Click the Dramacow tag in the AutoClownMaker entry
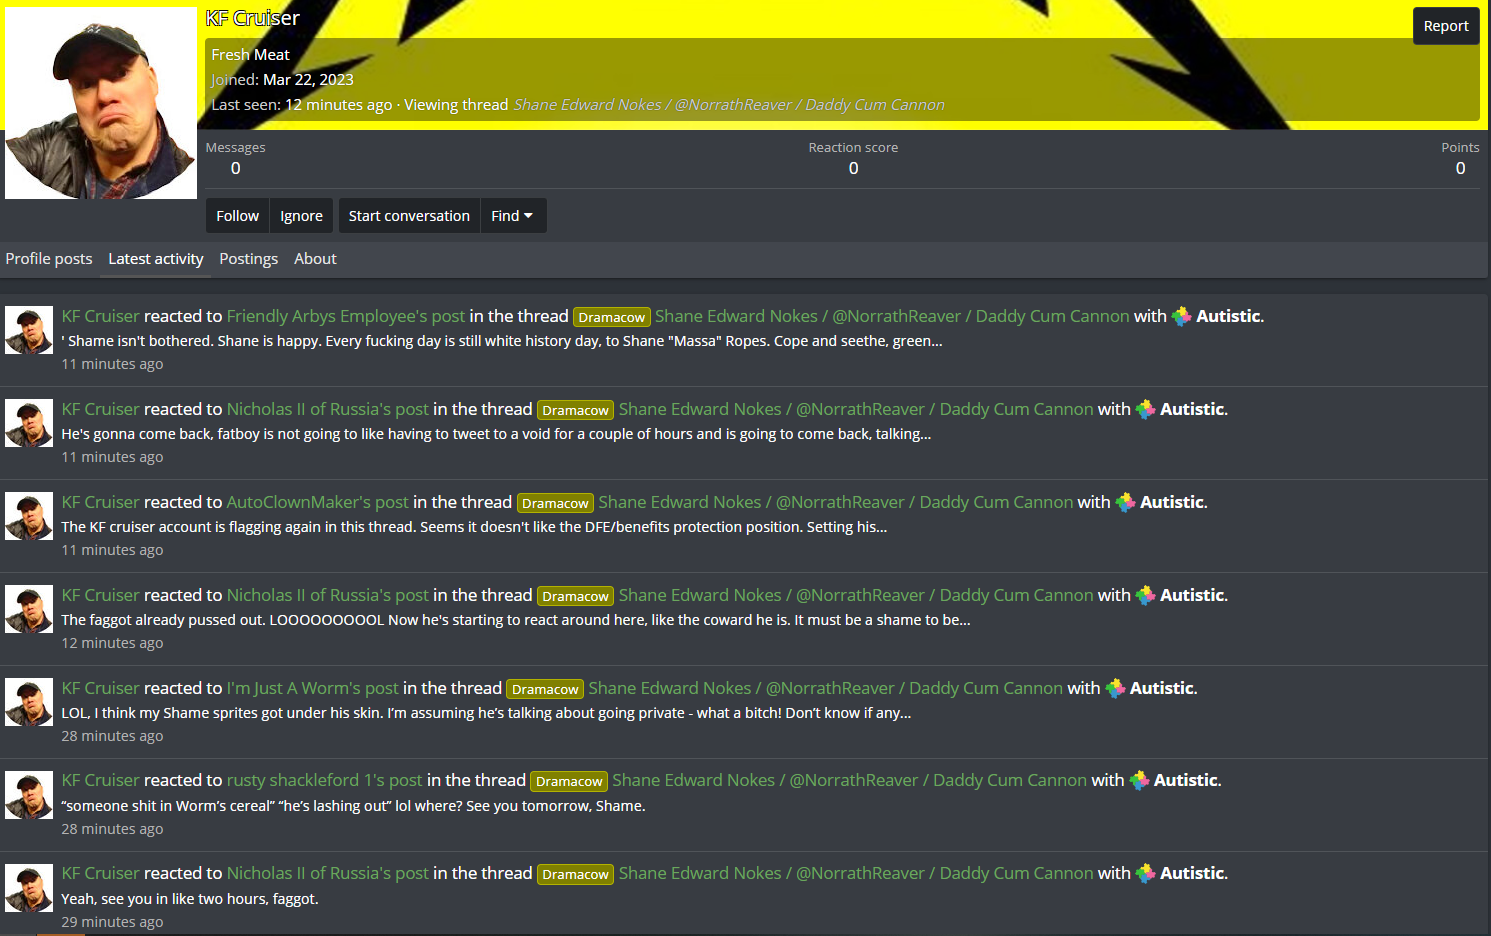 (555, 503)
